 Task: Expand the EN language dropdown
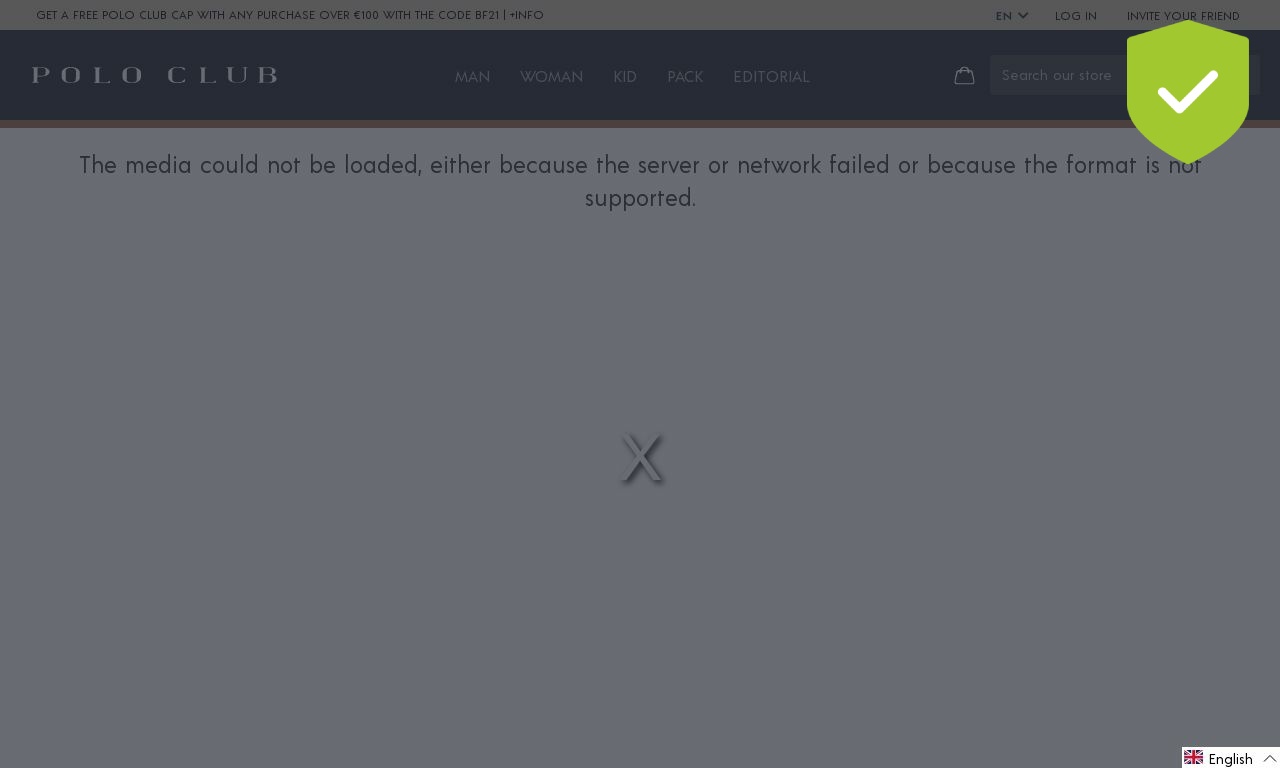point(1011,16)
